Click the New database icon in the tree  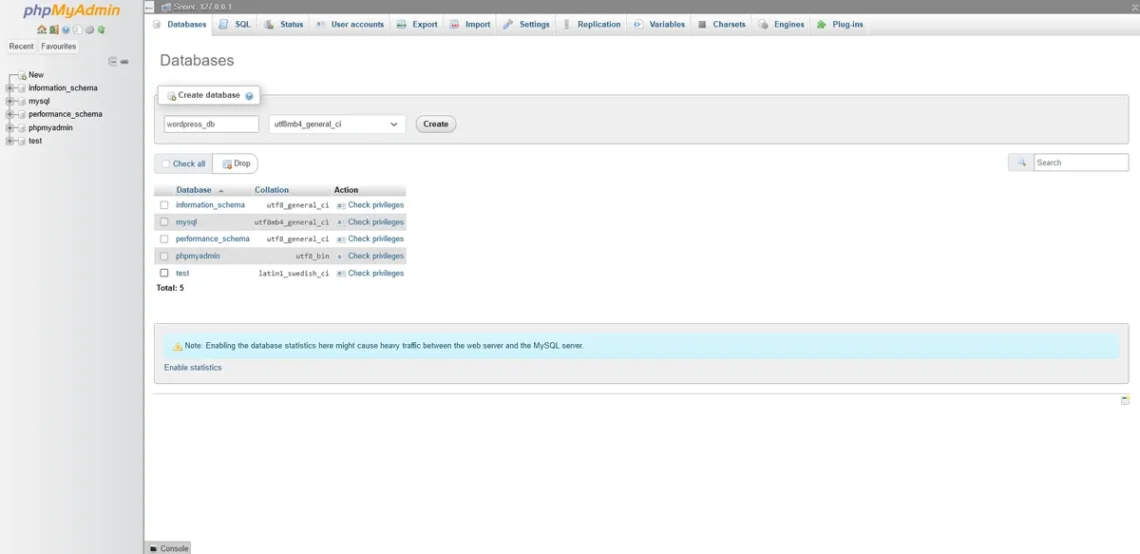coord(22,75)
